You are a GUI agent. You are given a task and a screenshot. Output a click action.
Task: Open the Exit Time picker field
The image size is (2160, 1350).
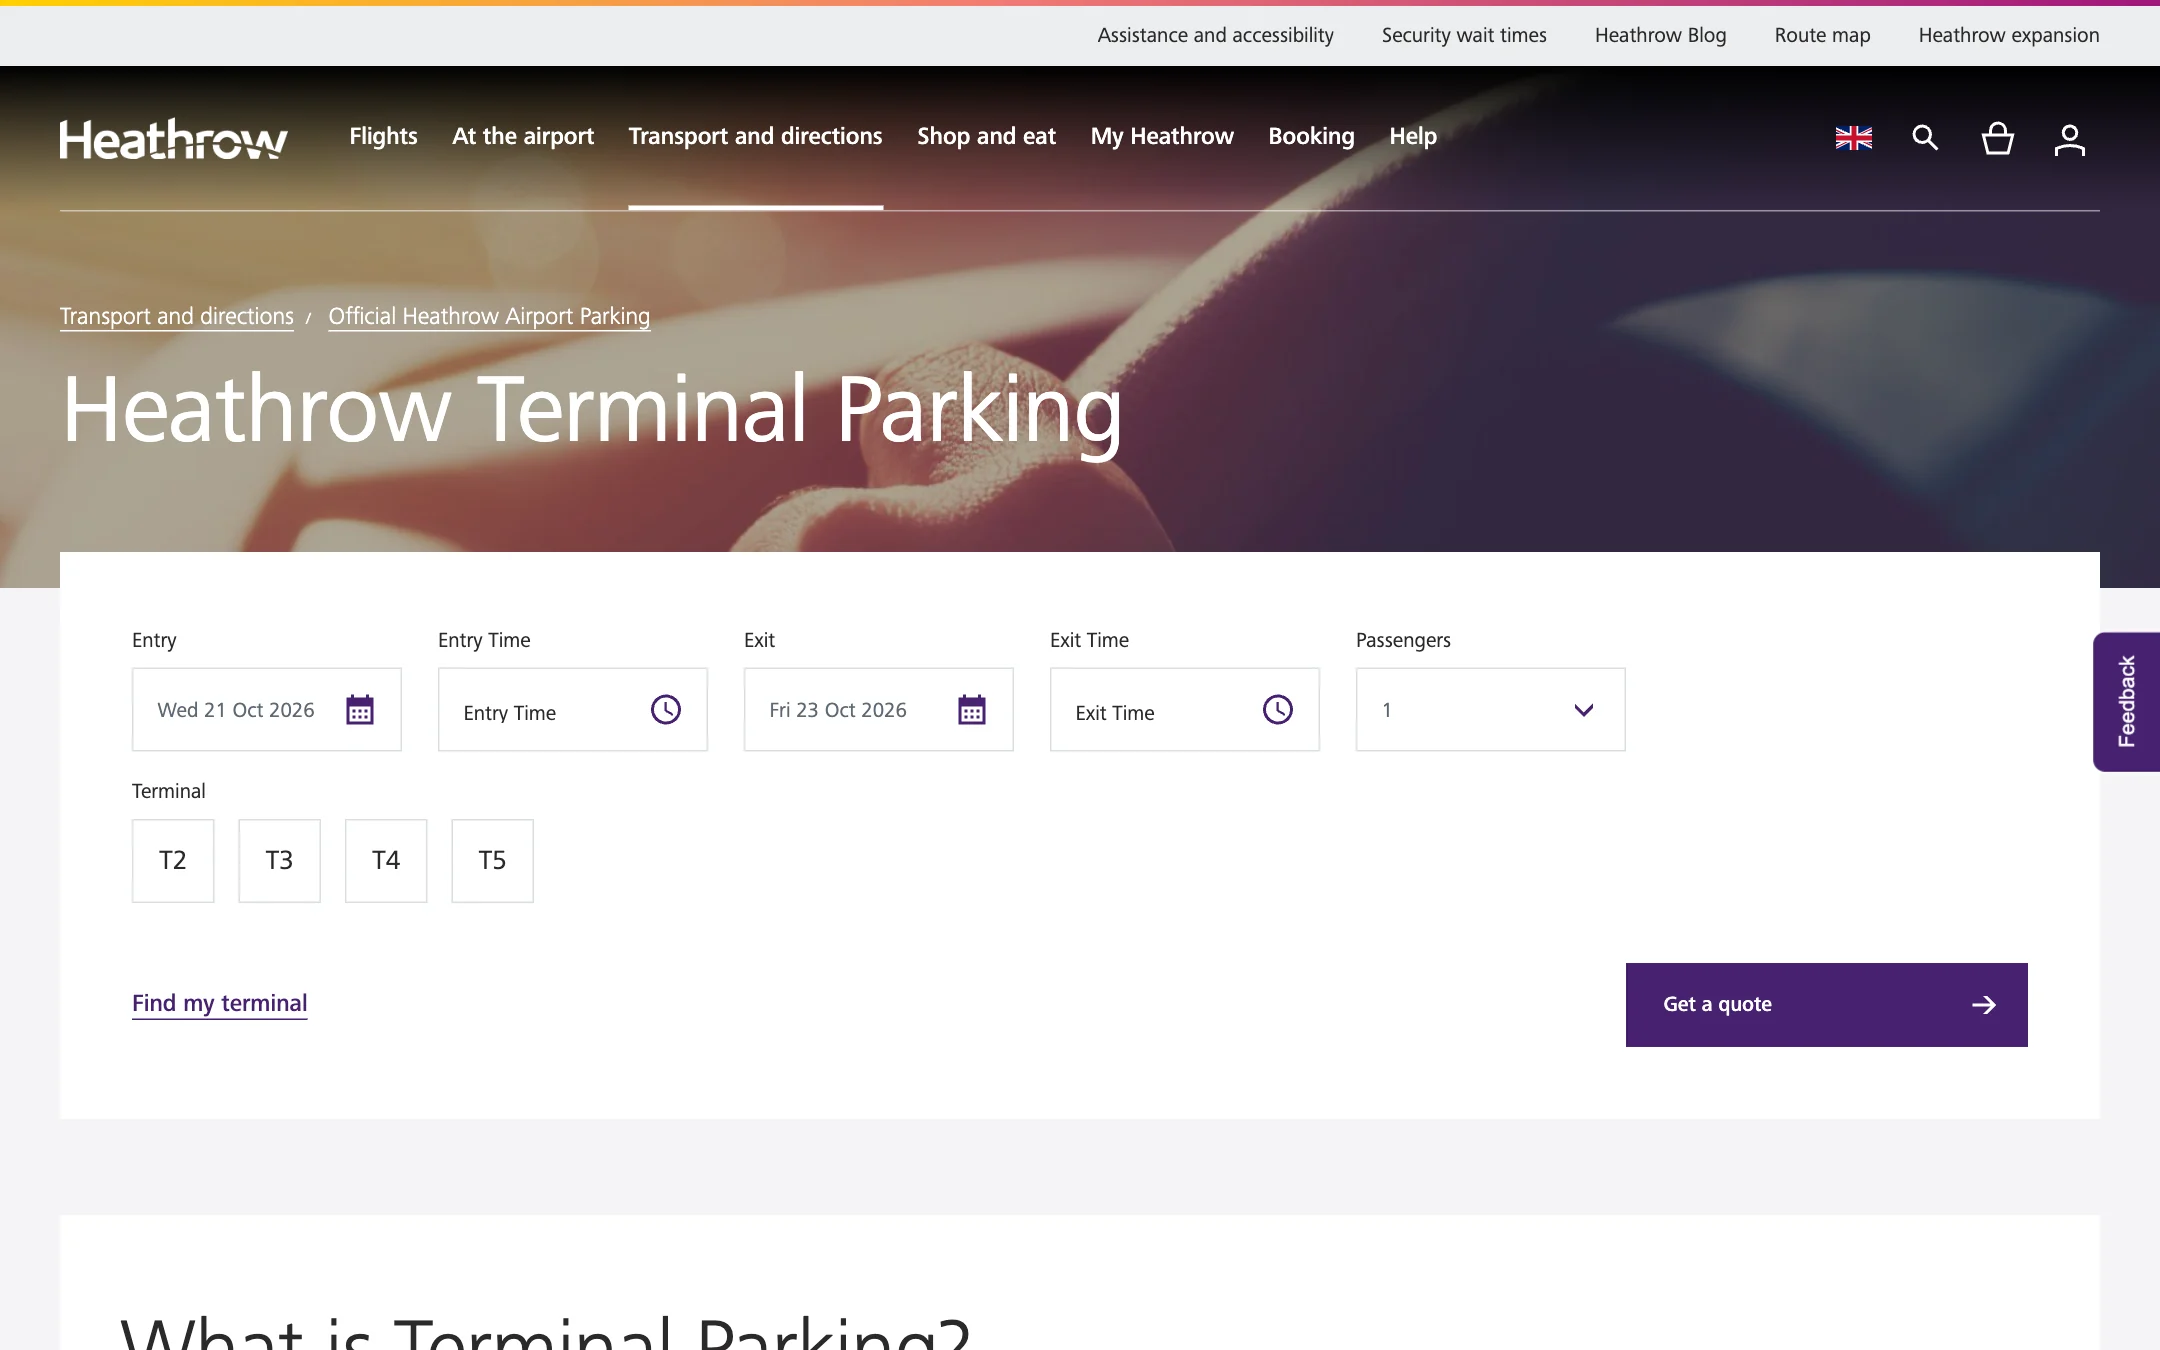[x=1185, y=709]
